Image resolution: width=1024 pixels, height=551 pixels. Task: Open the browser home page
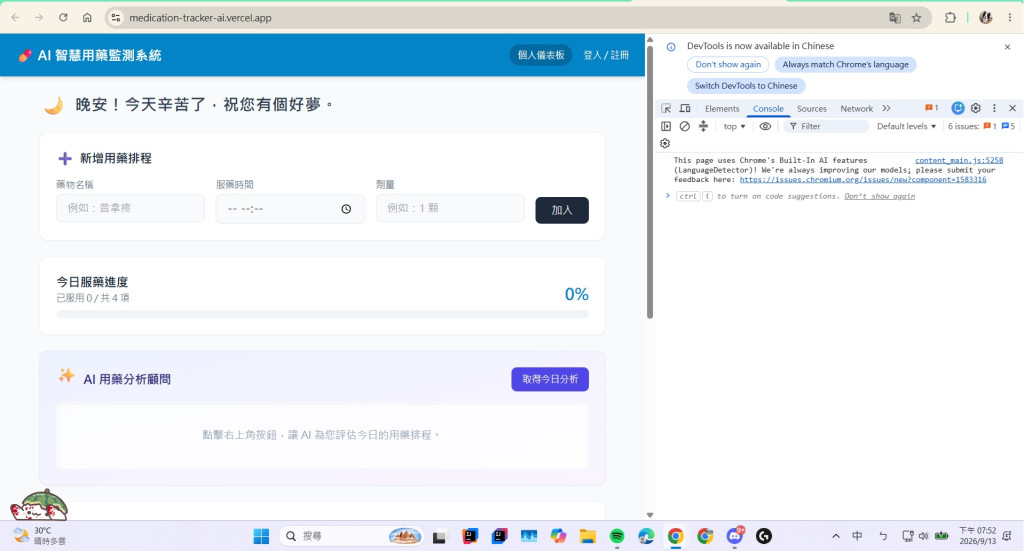[87, 18]
